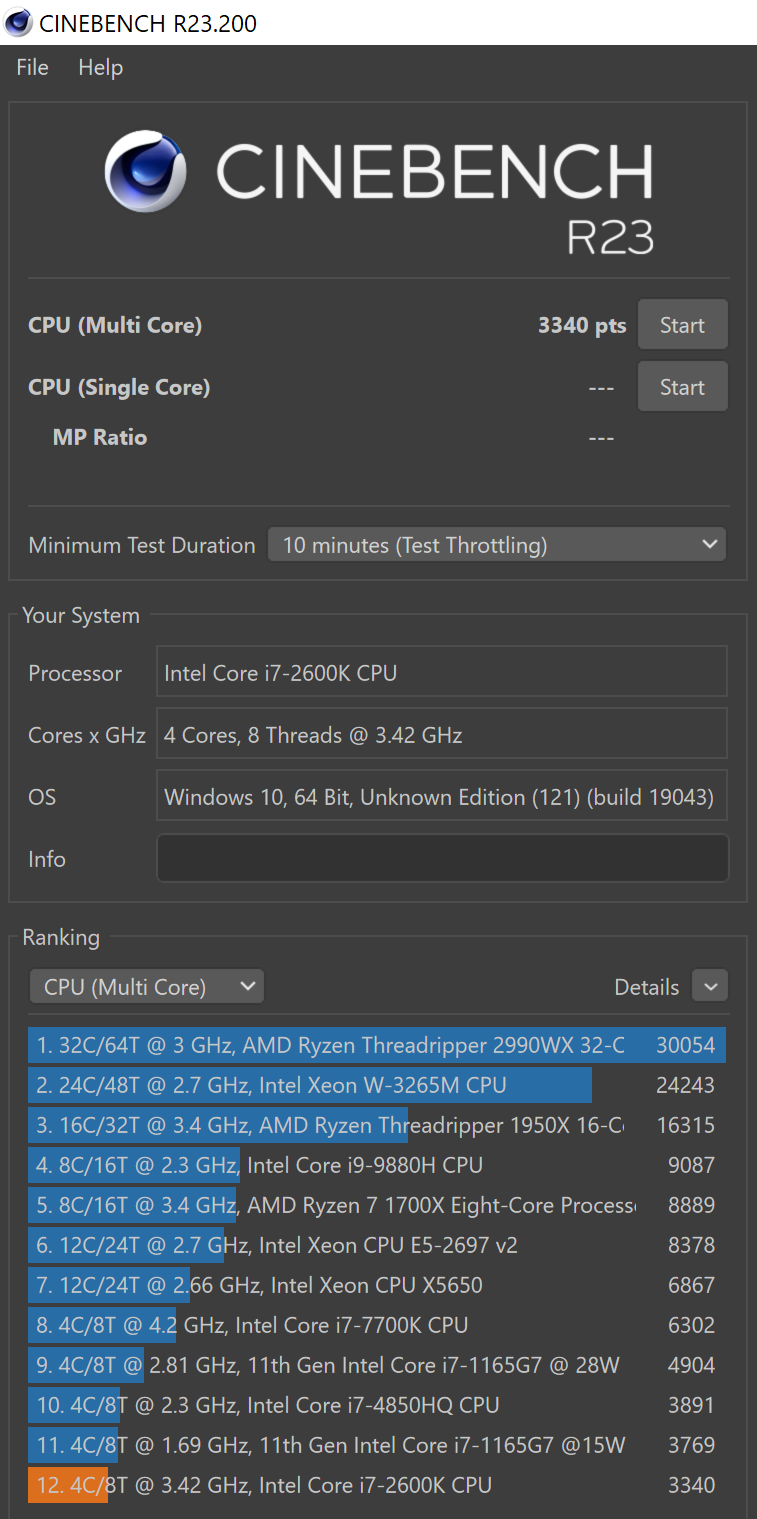Viewport: 757px width, 1519px height.
Task: Click the 3340 pts multi core score
Action: (582, 325)
